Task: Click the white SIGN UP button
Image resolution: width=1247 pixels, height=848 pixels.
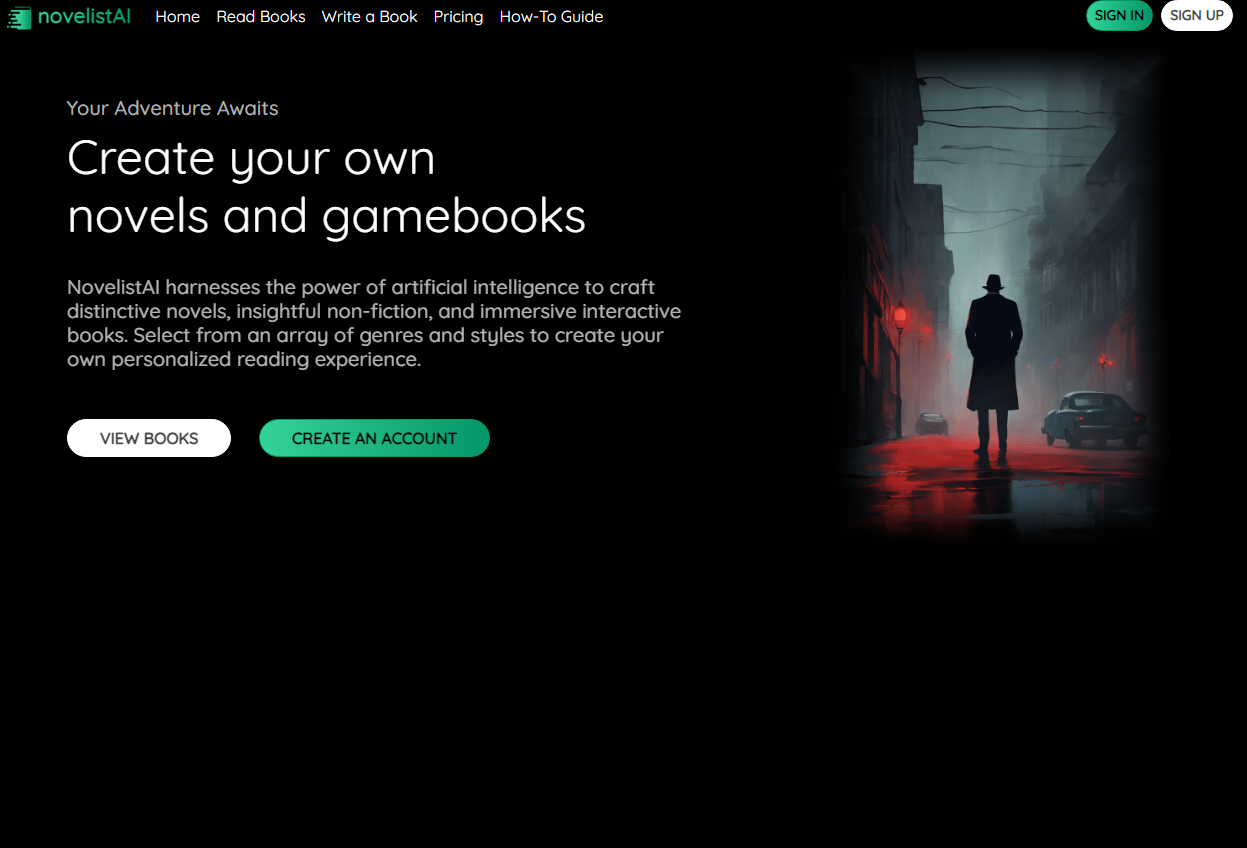Action: [x=1197, y=15]
